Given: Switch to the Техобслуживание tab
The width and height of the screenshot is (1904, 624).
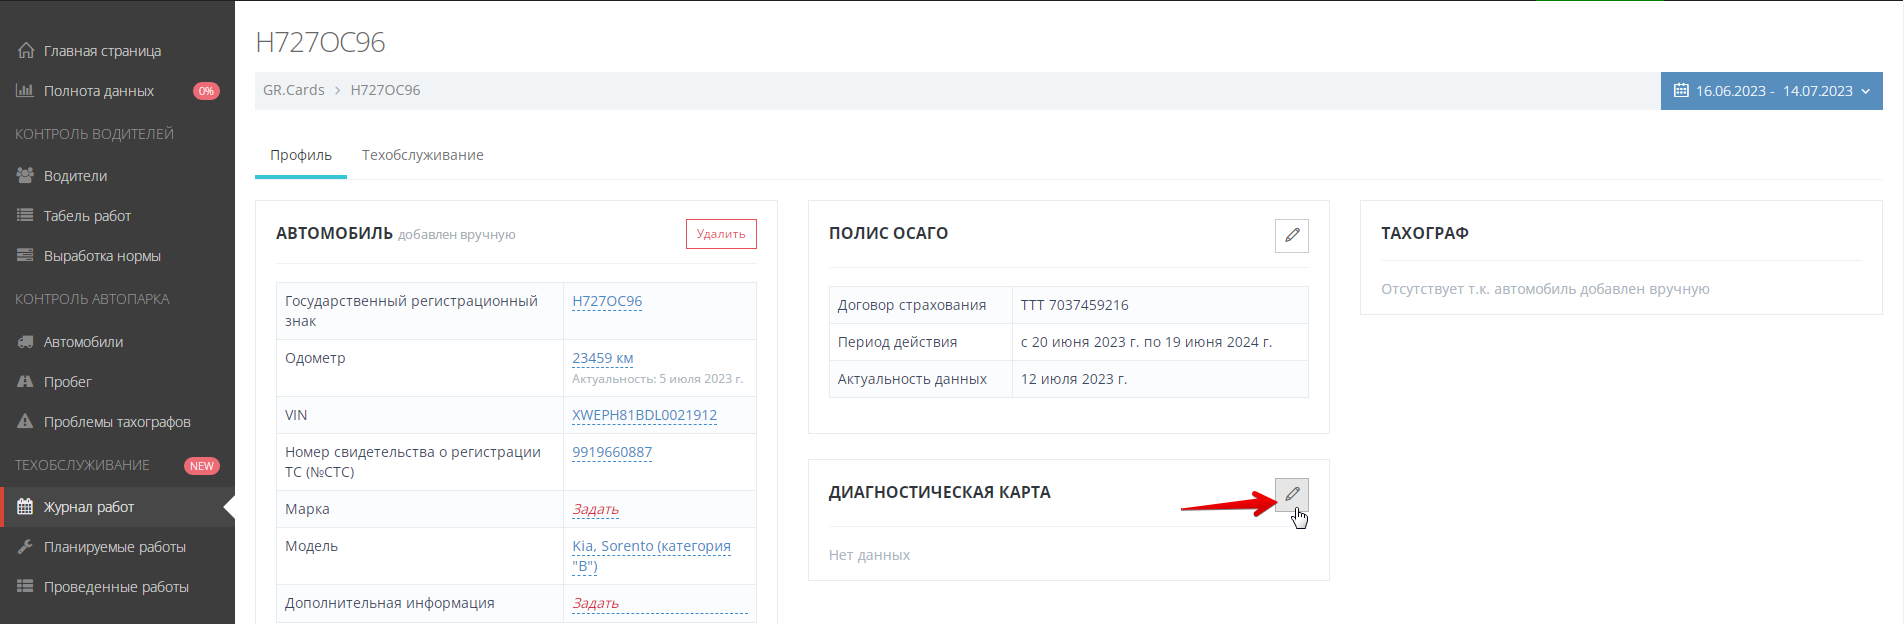Looking at the screenshot, I should point(422,155).
